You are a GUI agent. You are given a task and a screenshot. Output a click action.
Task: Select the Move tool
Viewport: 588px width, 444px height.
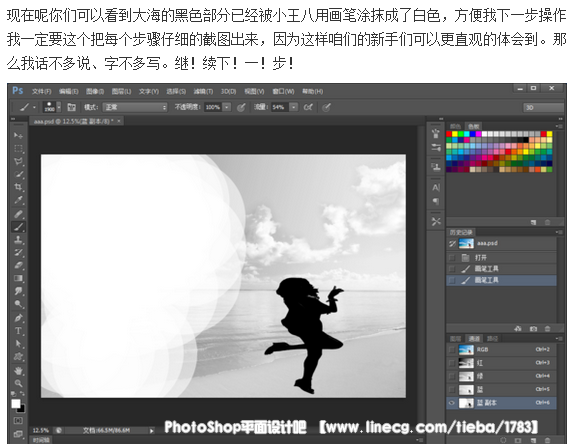[18, 135]
